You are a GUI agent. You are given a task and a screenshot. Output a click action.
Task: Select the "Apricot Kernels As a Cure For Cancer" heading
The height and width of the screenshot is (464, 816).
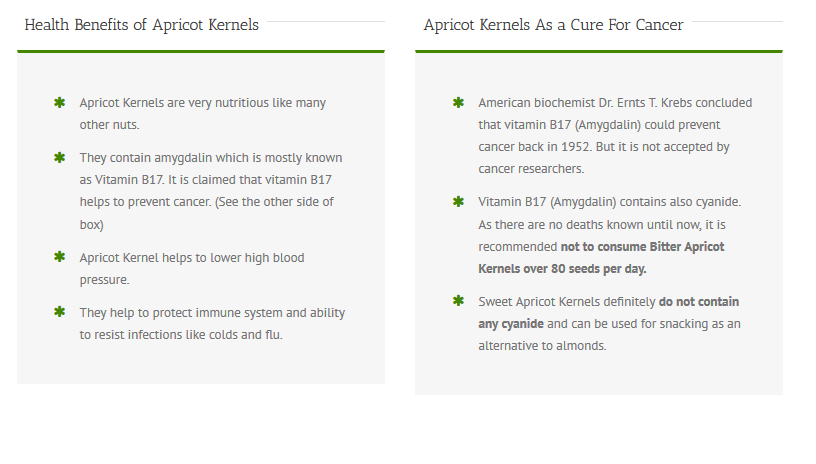[553, 25]
